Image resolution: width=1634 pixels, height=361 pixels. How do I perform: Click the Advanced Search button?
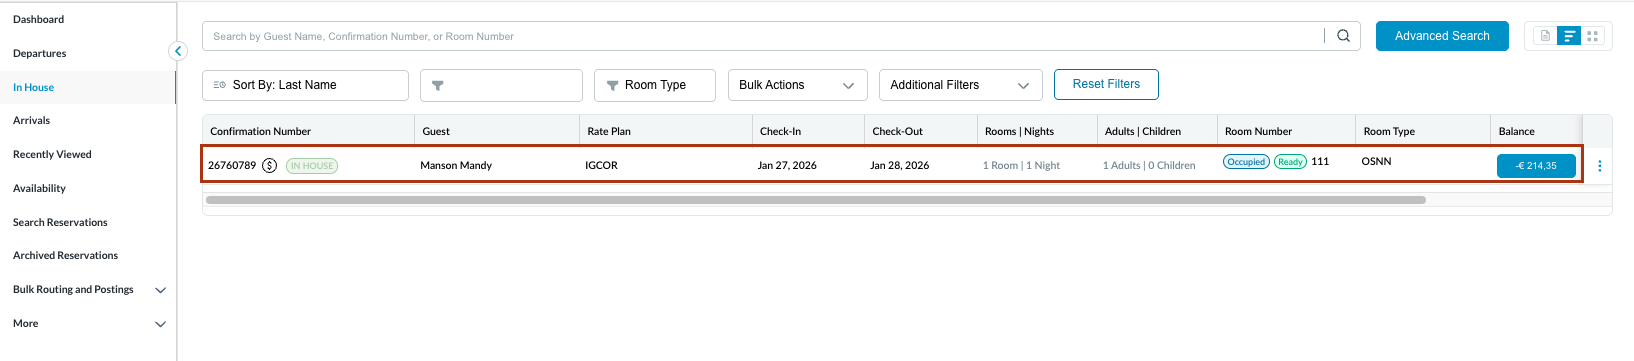(x=1442, y=36)
